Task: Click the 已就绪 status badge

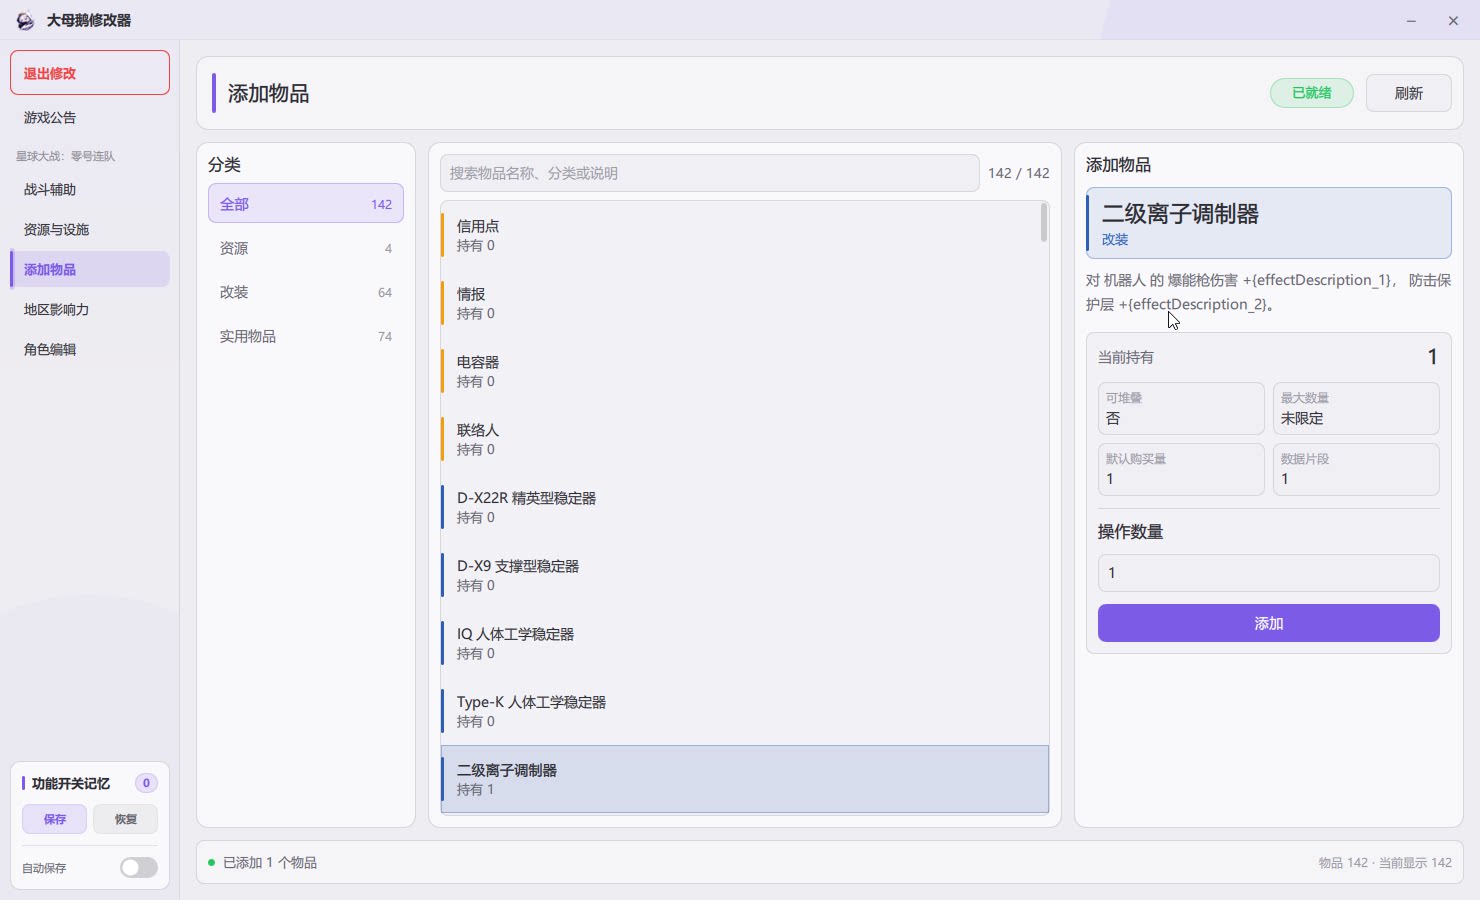Action: click(x=1311, y=93)
